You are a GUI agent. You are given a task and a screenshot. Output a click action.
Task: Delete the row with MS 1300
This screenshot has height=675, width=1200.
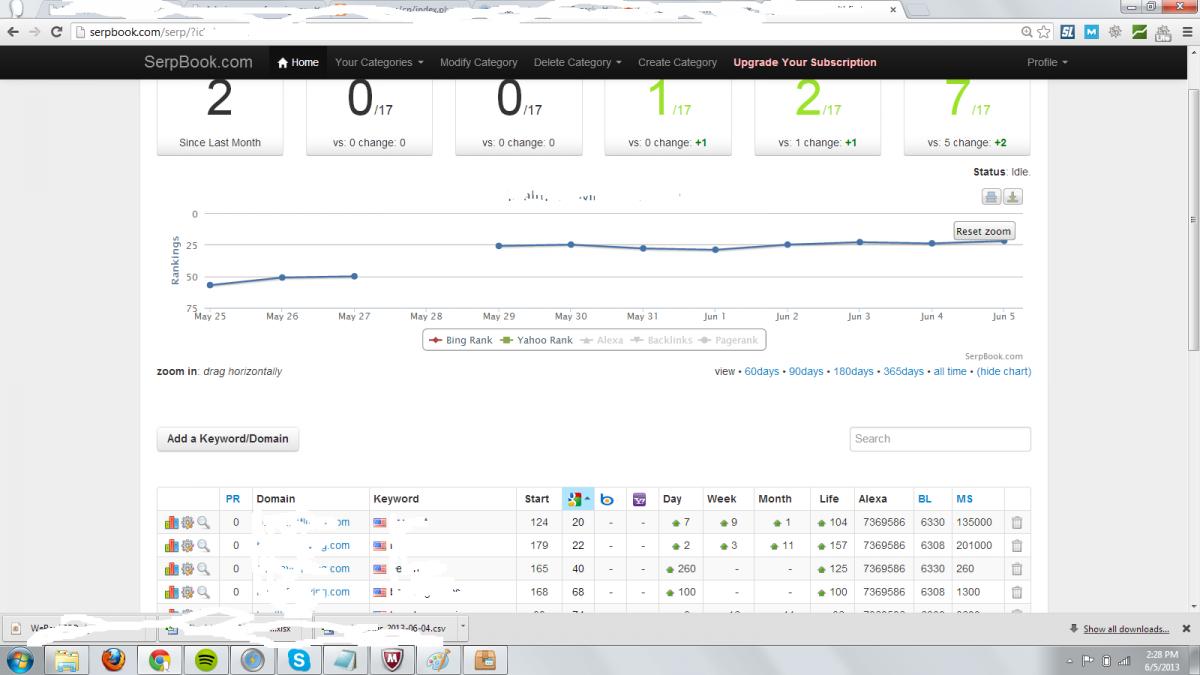click(1017, 591)
